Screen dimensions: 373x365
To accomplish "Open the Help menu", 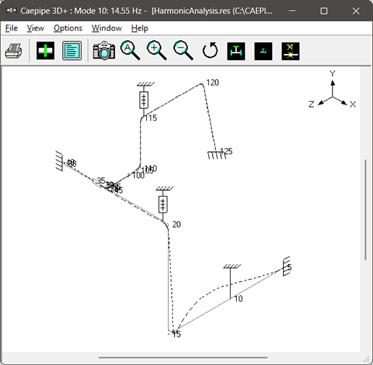I will [140, 28].
